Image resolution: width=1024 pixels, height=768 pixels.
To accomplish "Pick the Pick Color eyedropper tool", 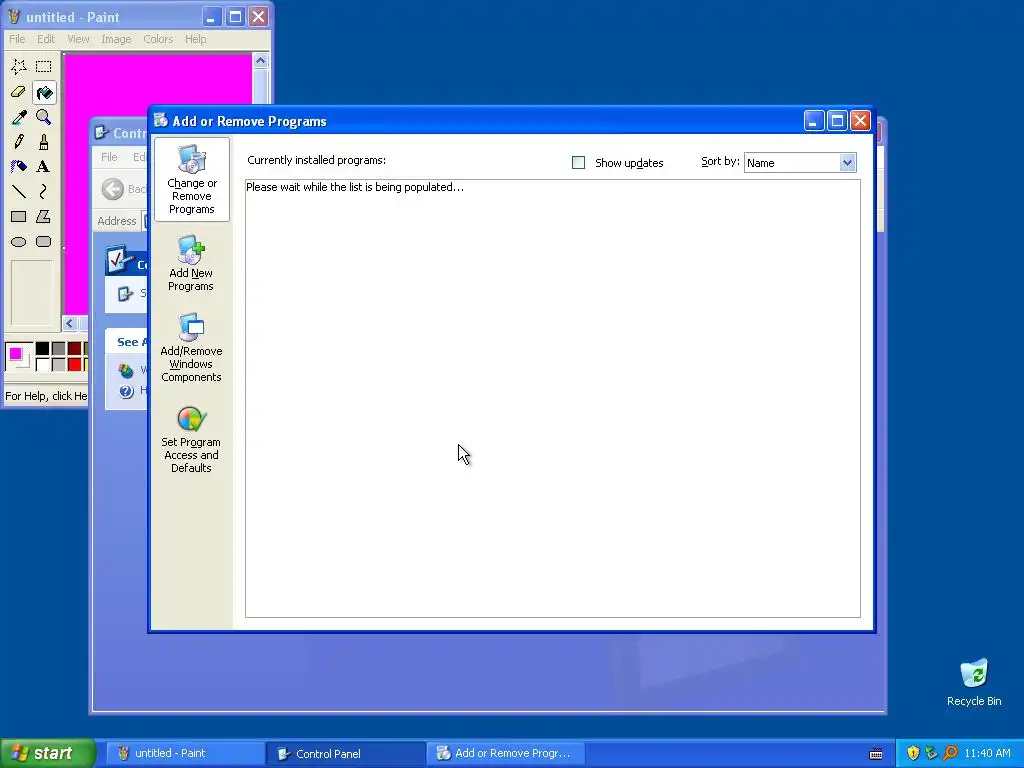I will (x=18, y=117).
